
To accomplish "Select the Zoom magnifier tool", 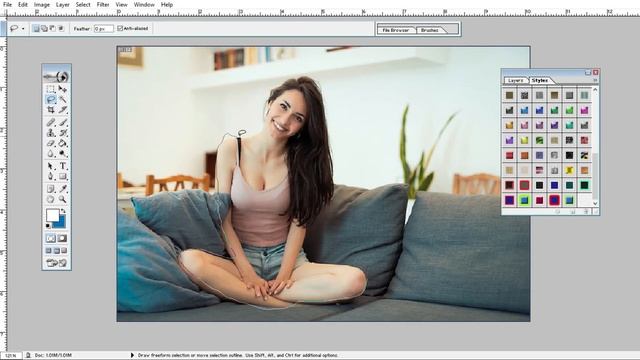I will tap(62, 200).
